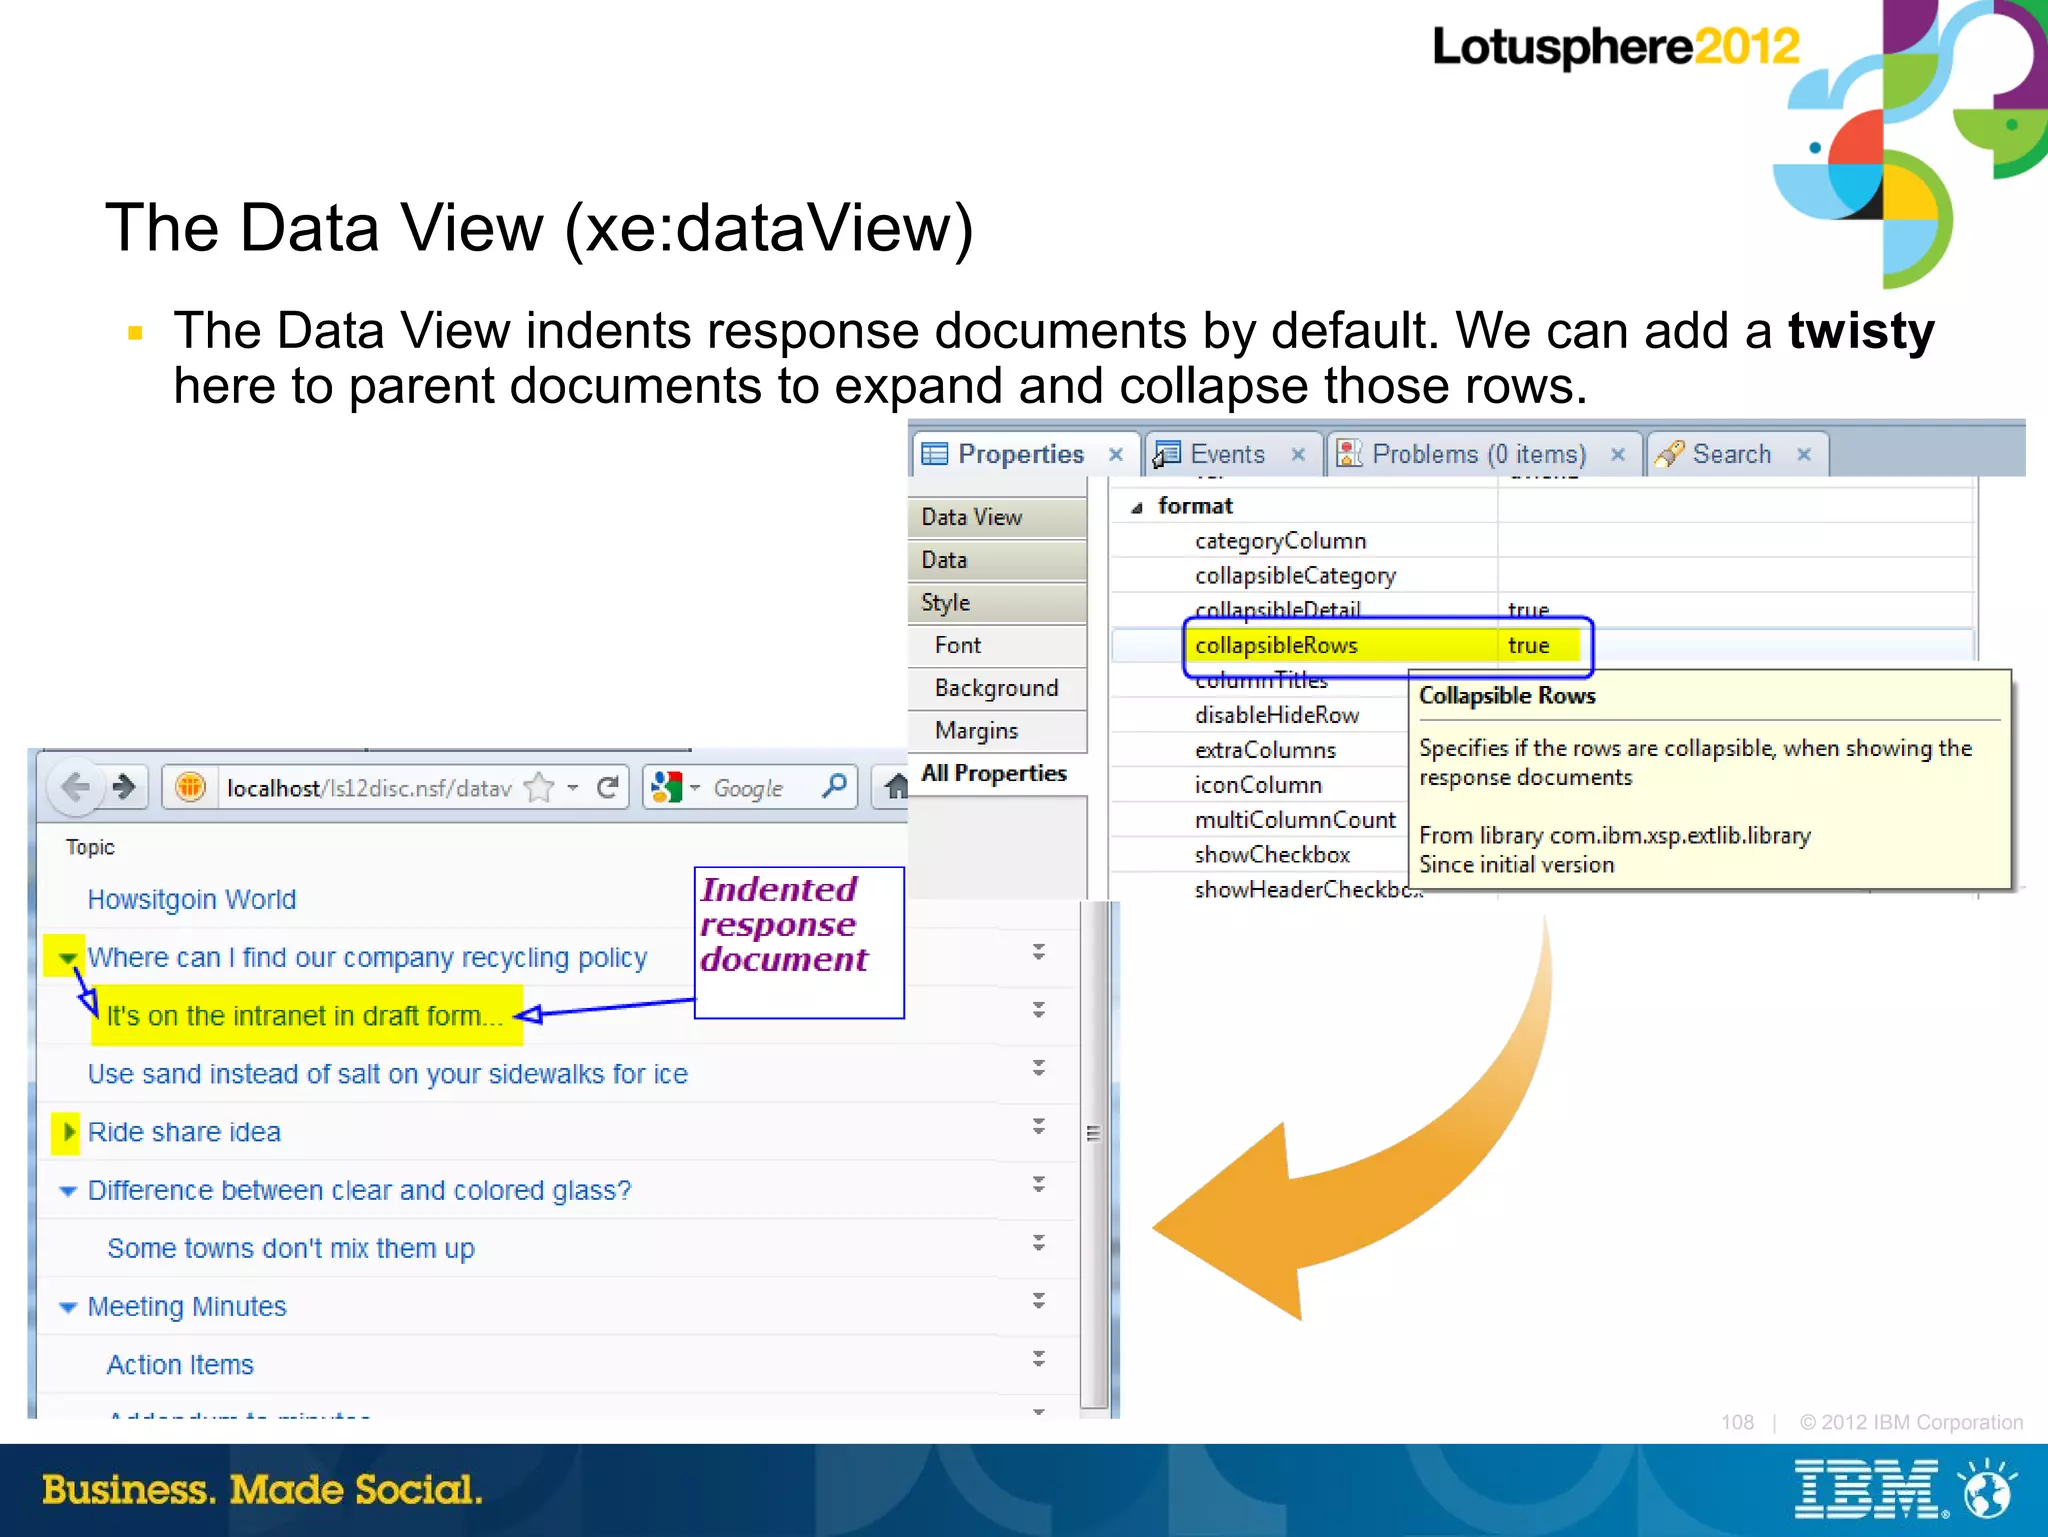This screenshot has width=2048, height=1537.
Task: Click the Events tab icon
Action: [x=1166, y=454]
